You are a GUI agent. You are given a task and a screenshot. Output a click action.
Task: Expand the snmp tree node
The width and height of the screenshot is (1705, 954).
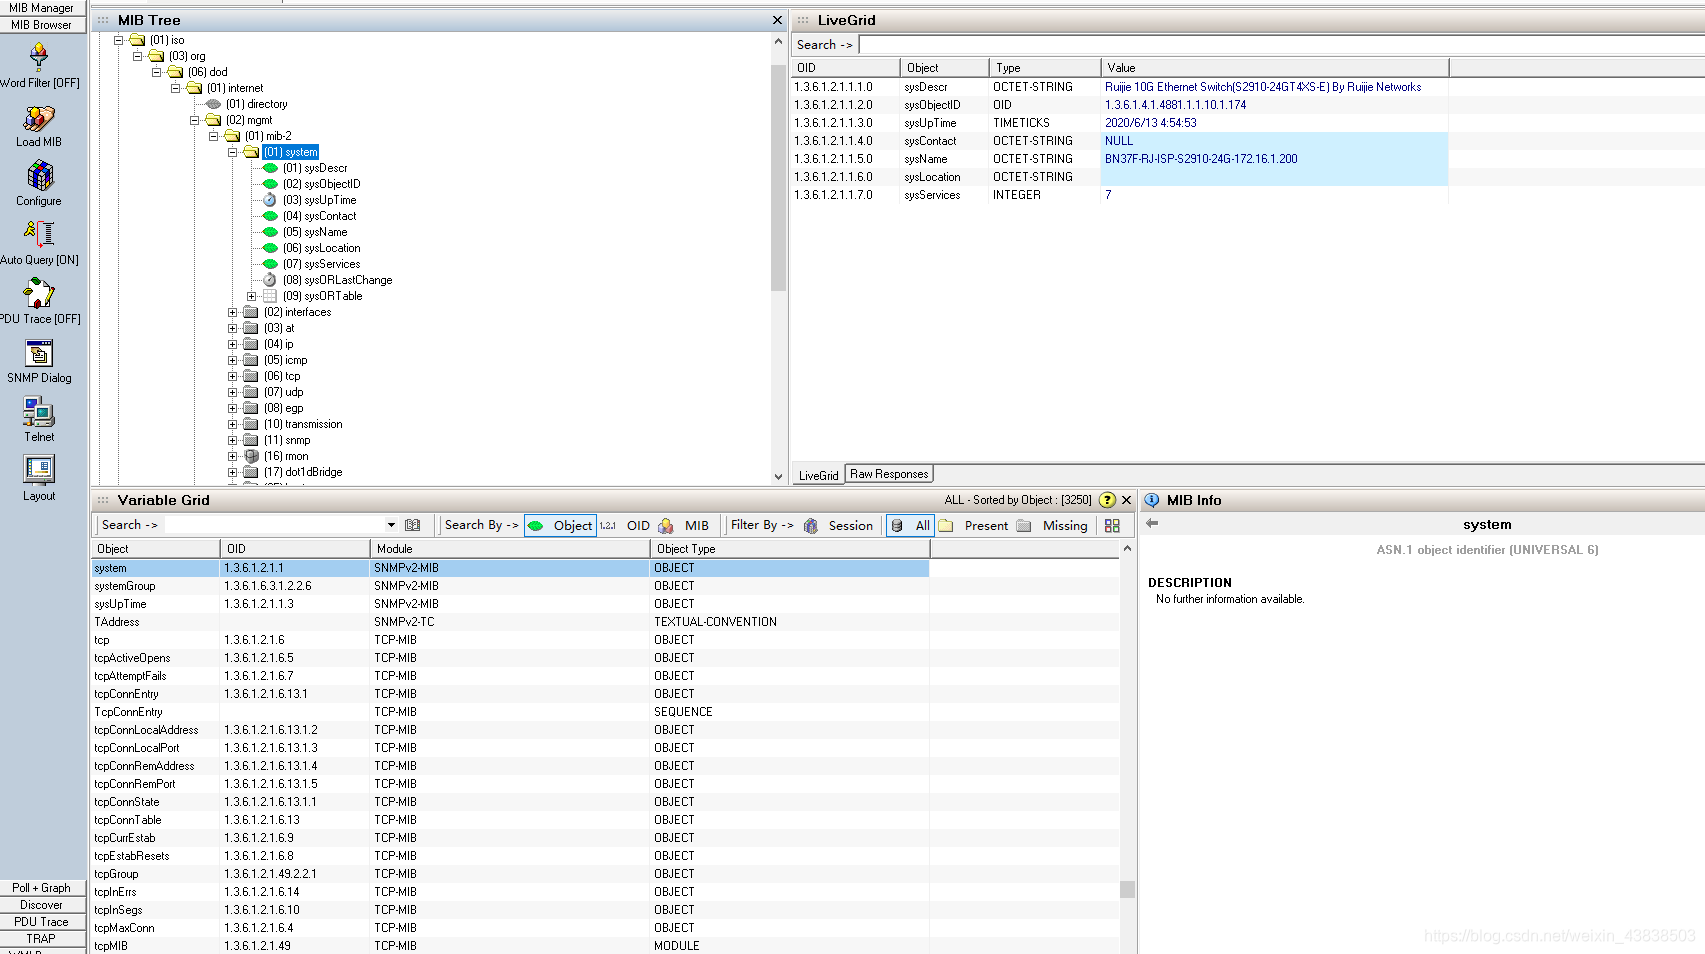[x=233, y=440]
